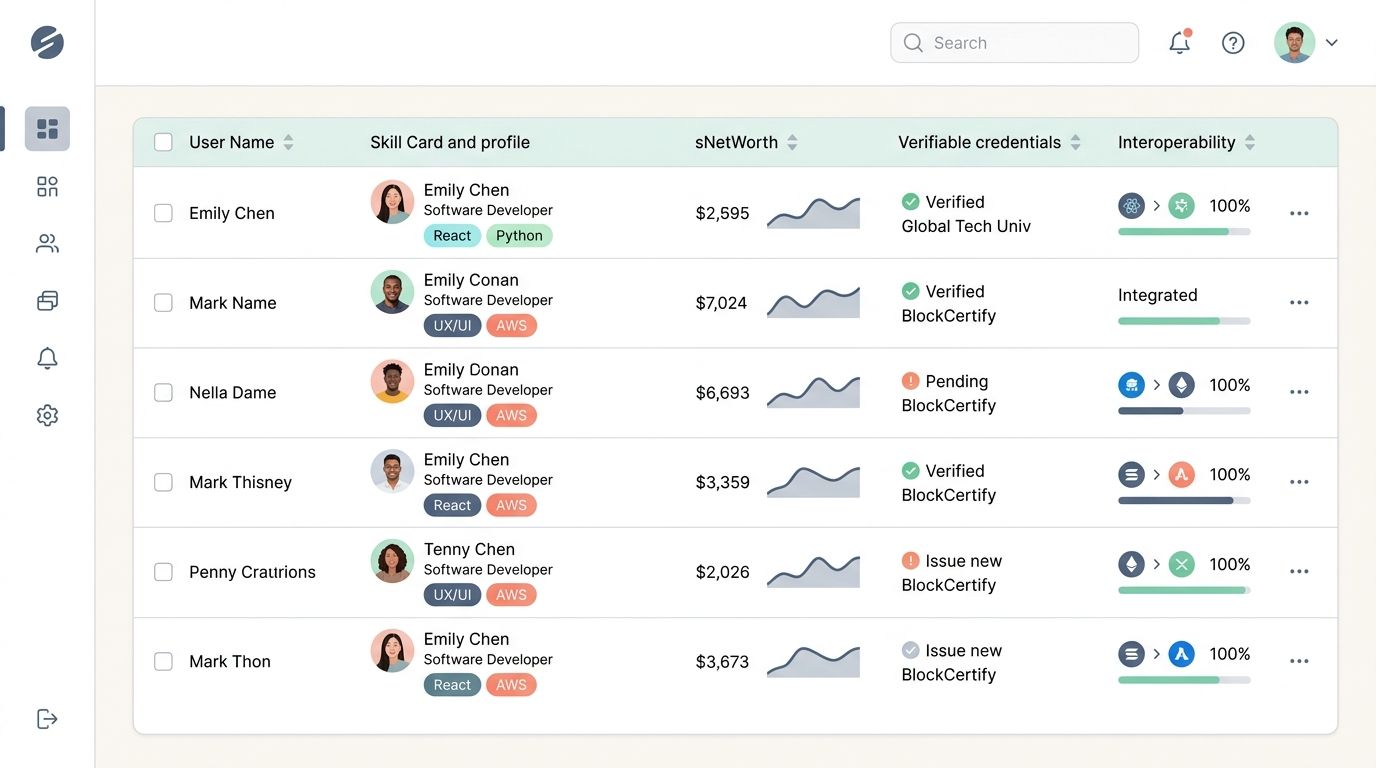Click the green Verified check in Emily Chen row
The image size is (1376, 768).
910,201
